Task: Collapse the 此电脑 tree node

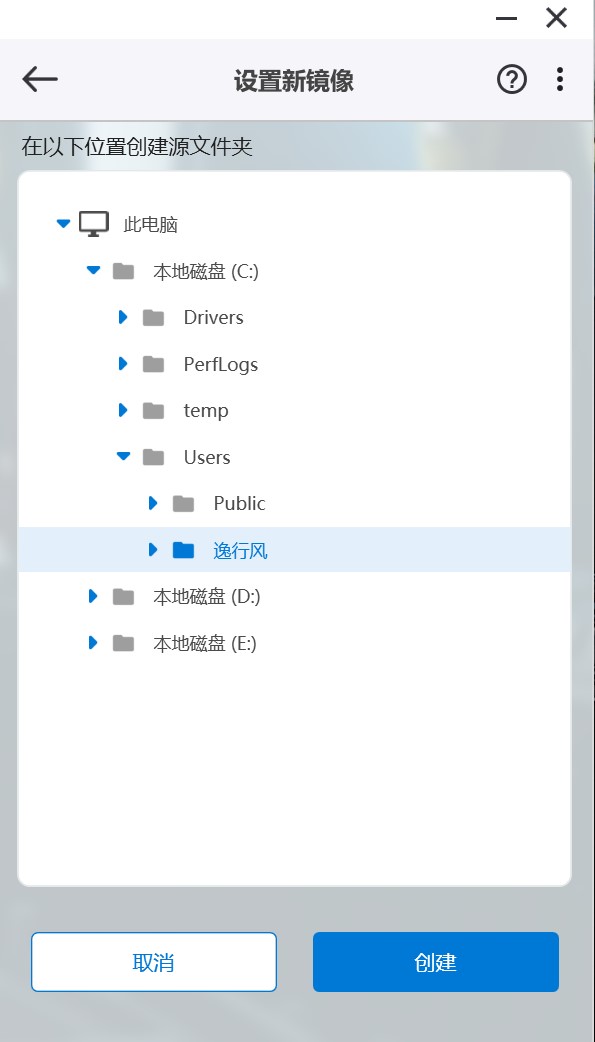Action: [x=62, y=222]
